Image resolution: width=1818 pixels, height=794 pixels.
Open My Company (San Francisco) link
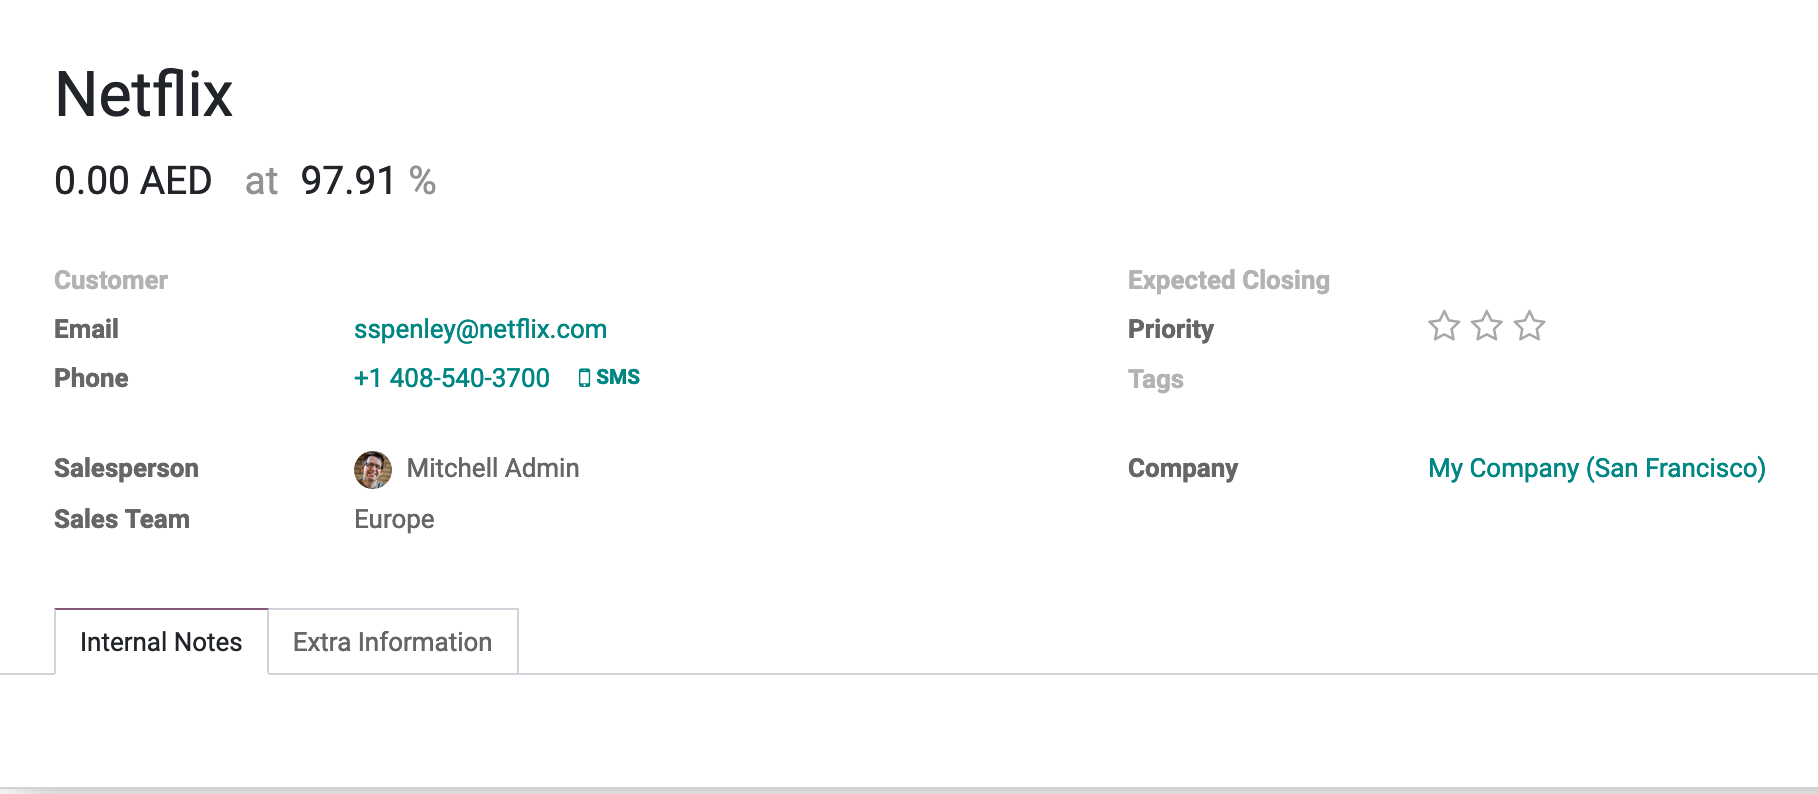[x=1596, y=468]
